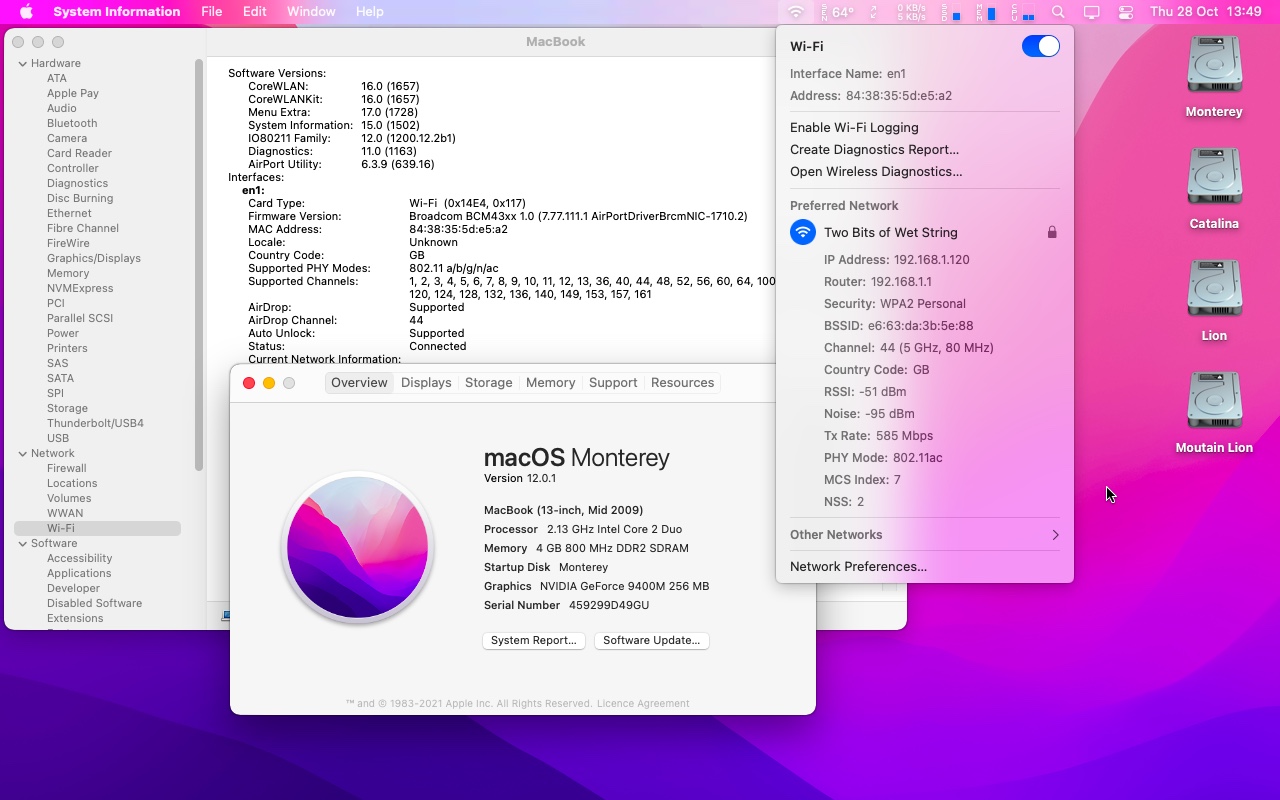Viewport: 1280px width, 800px height.
Task: Switch to the Support tab
Action: pyautogui.click(x=613, y=383)
